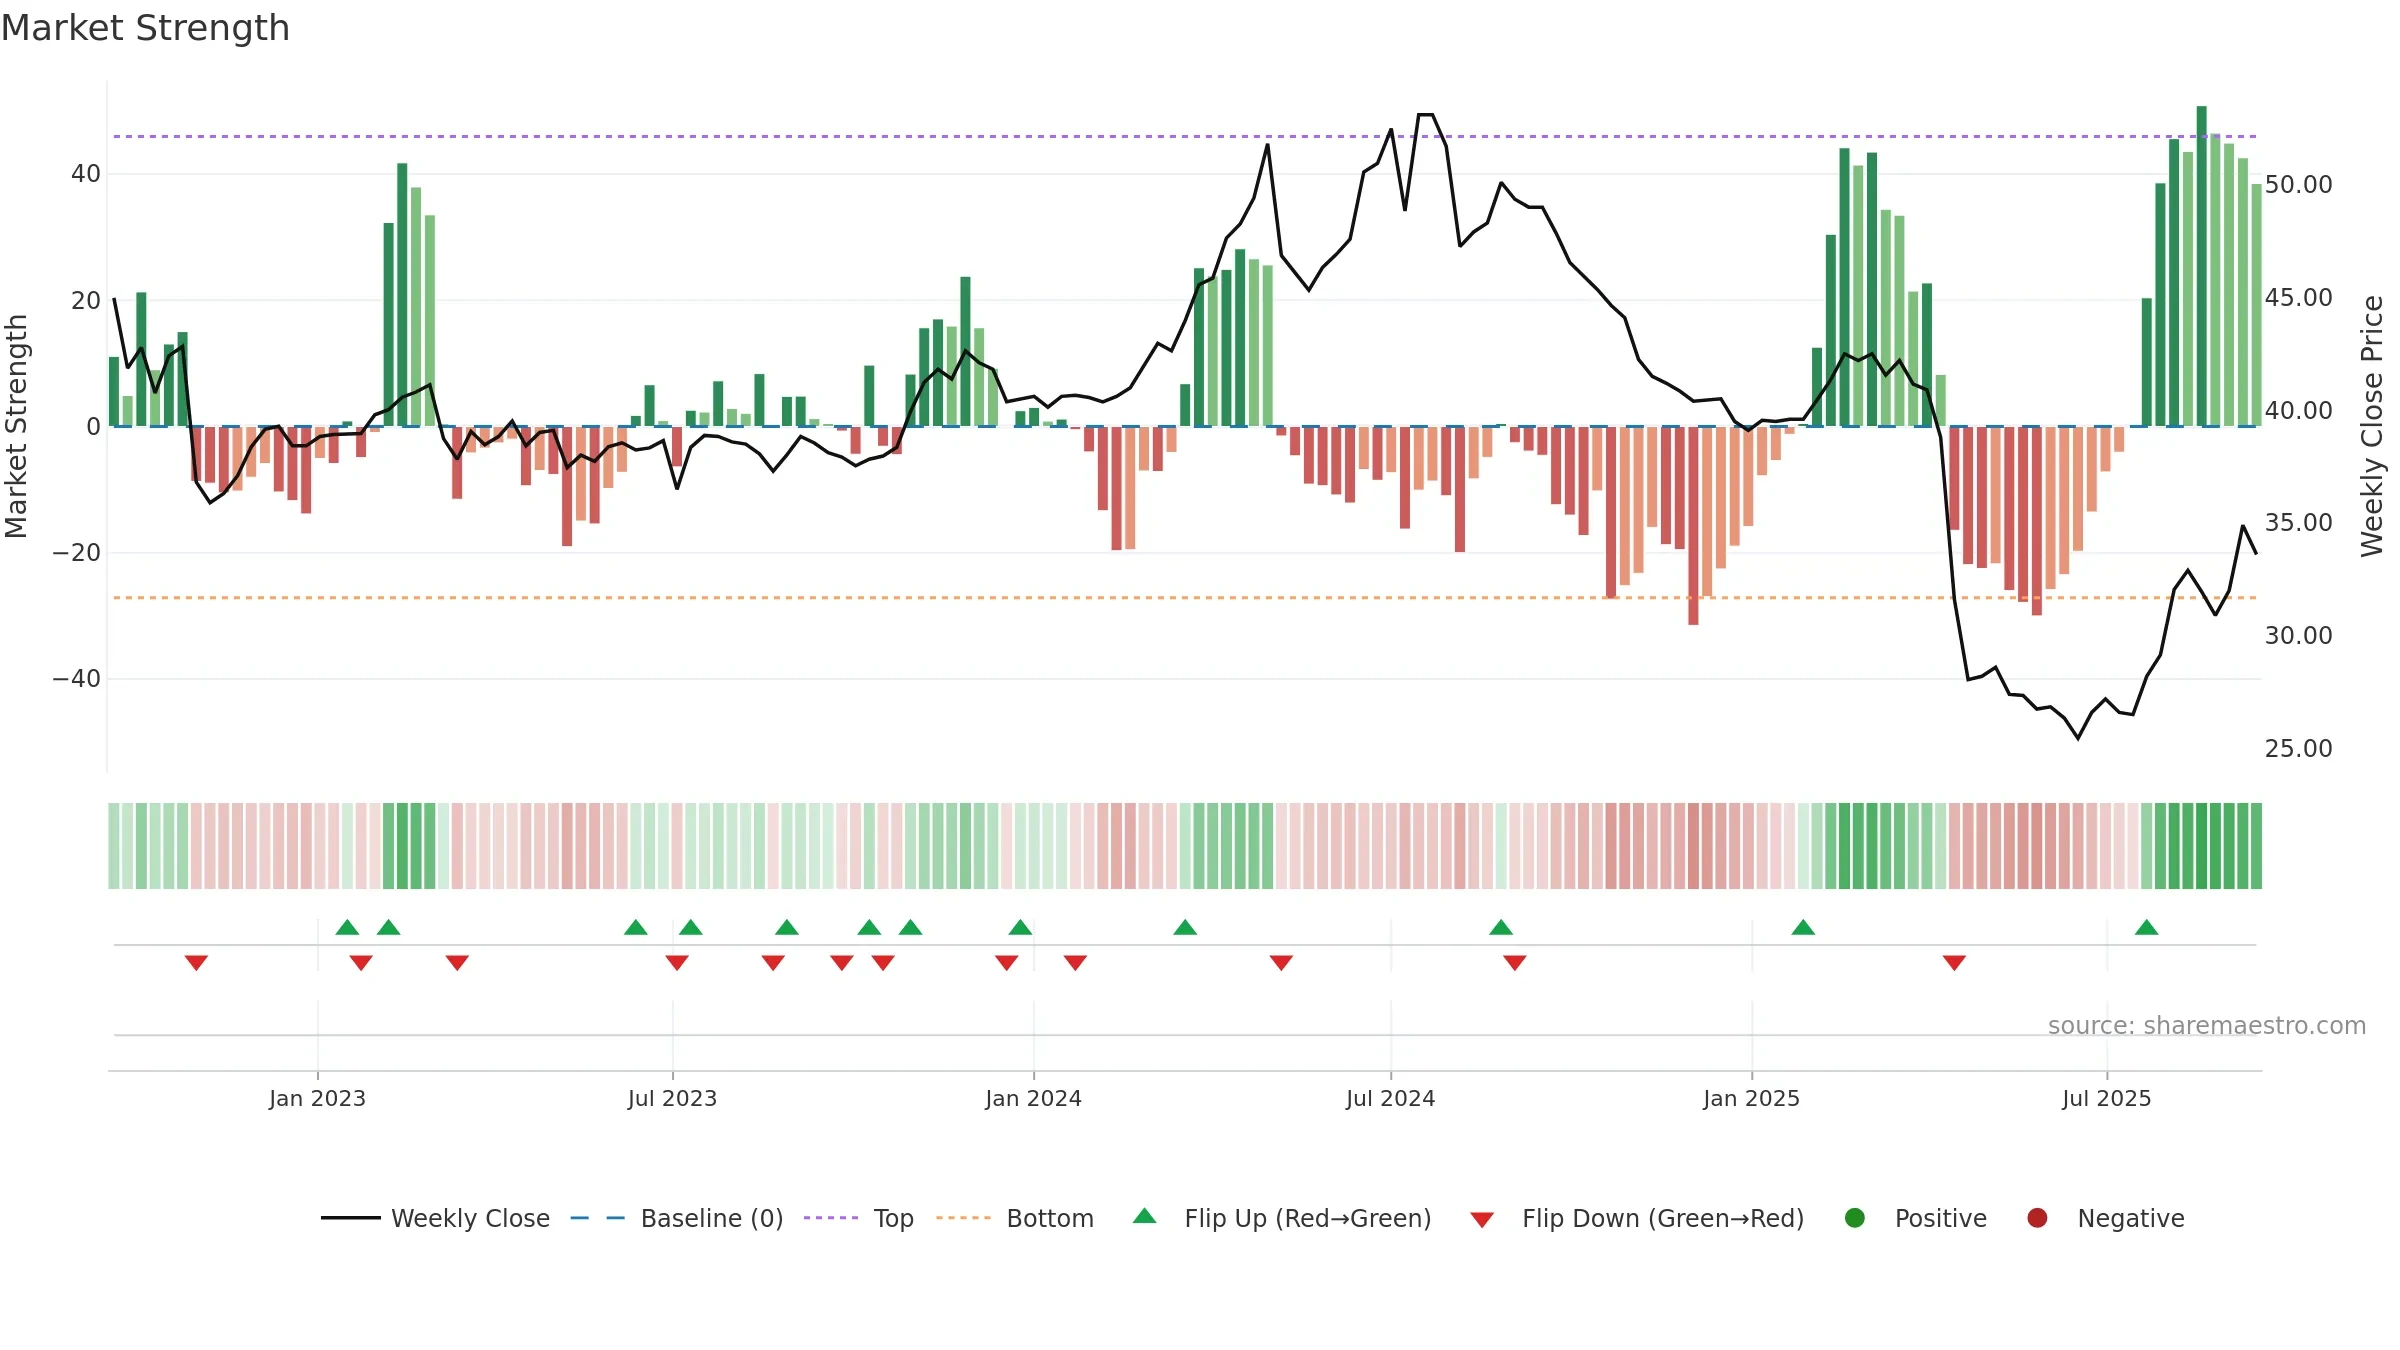Click the 50.00 price axis value

click(x=2298, y=184)
